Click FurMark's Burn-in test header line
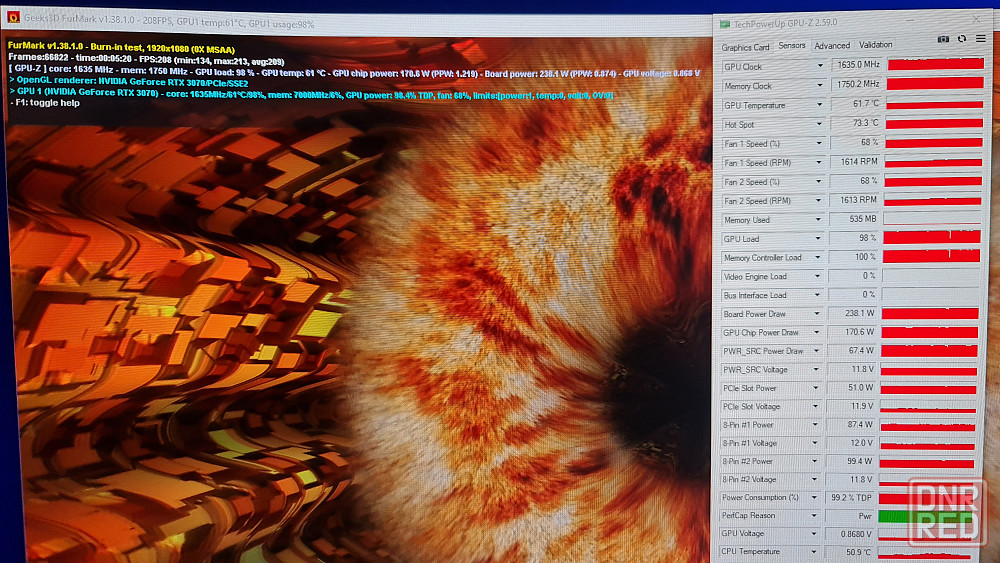The height and width of the screenshot is (563, 1000). point(121,48)
